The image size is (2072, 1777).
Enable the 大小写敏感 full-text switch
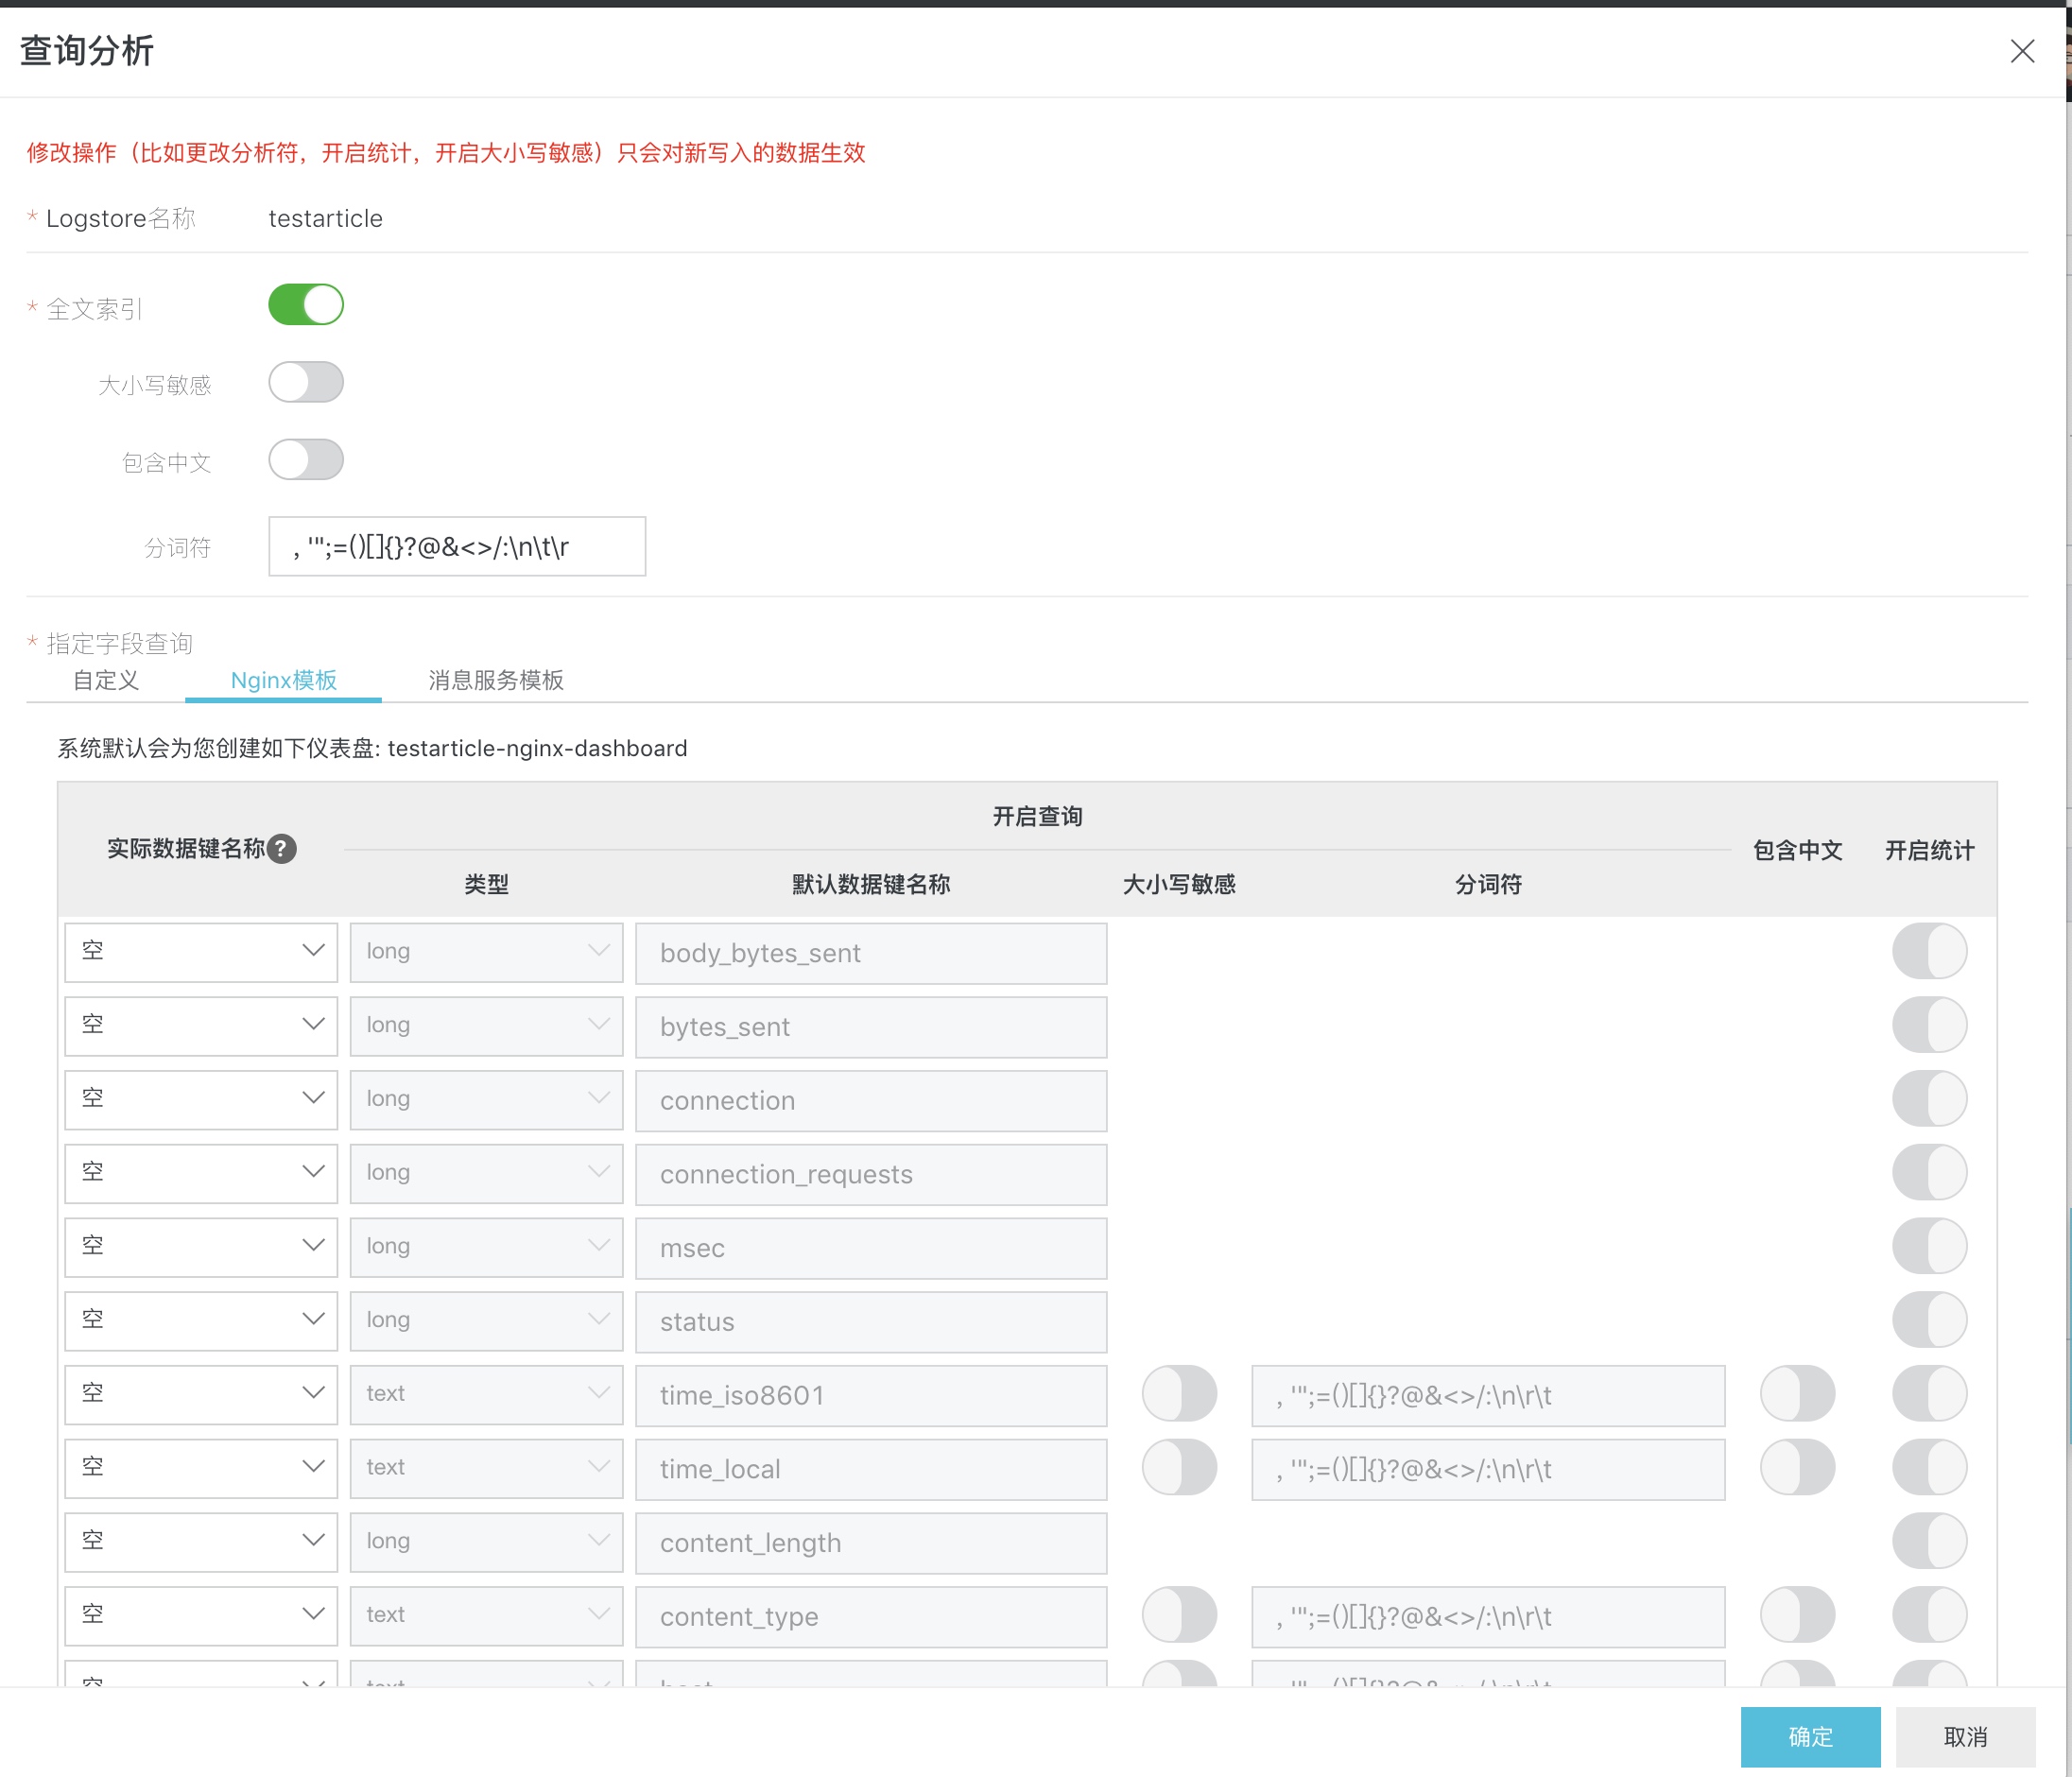pyautogui.click(x=306, y=382)
